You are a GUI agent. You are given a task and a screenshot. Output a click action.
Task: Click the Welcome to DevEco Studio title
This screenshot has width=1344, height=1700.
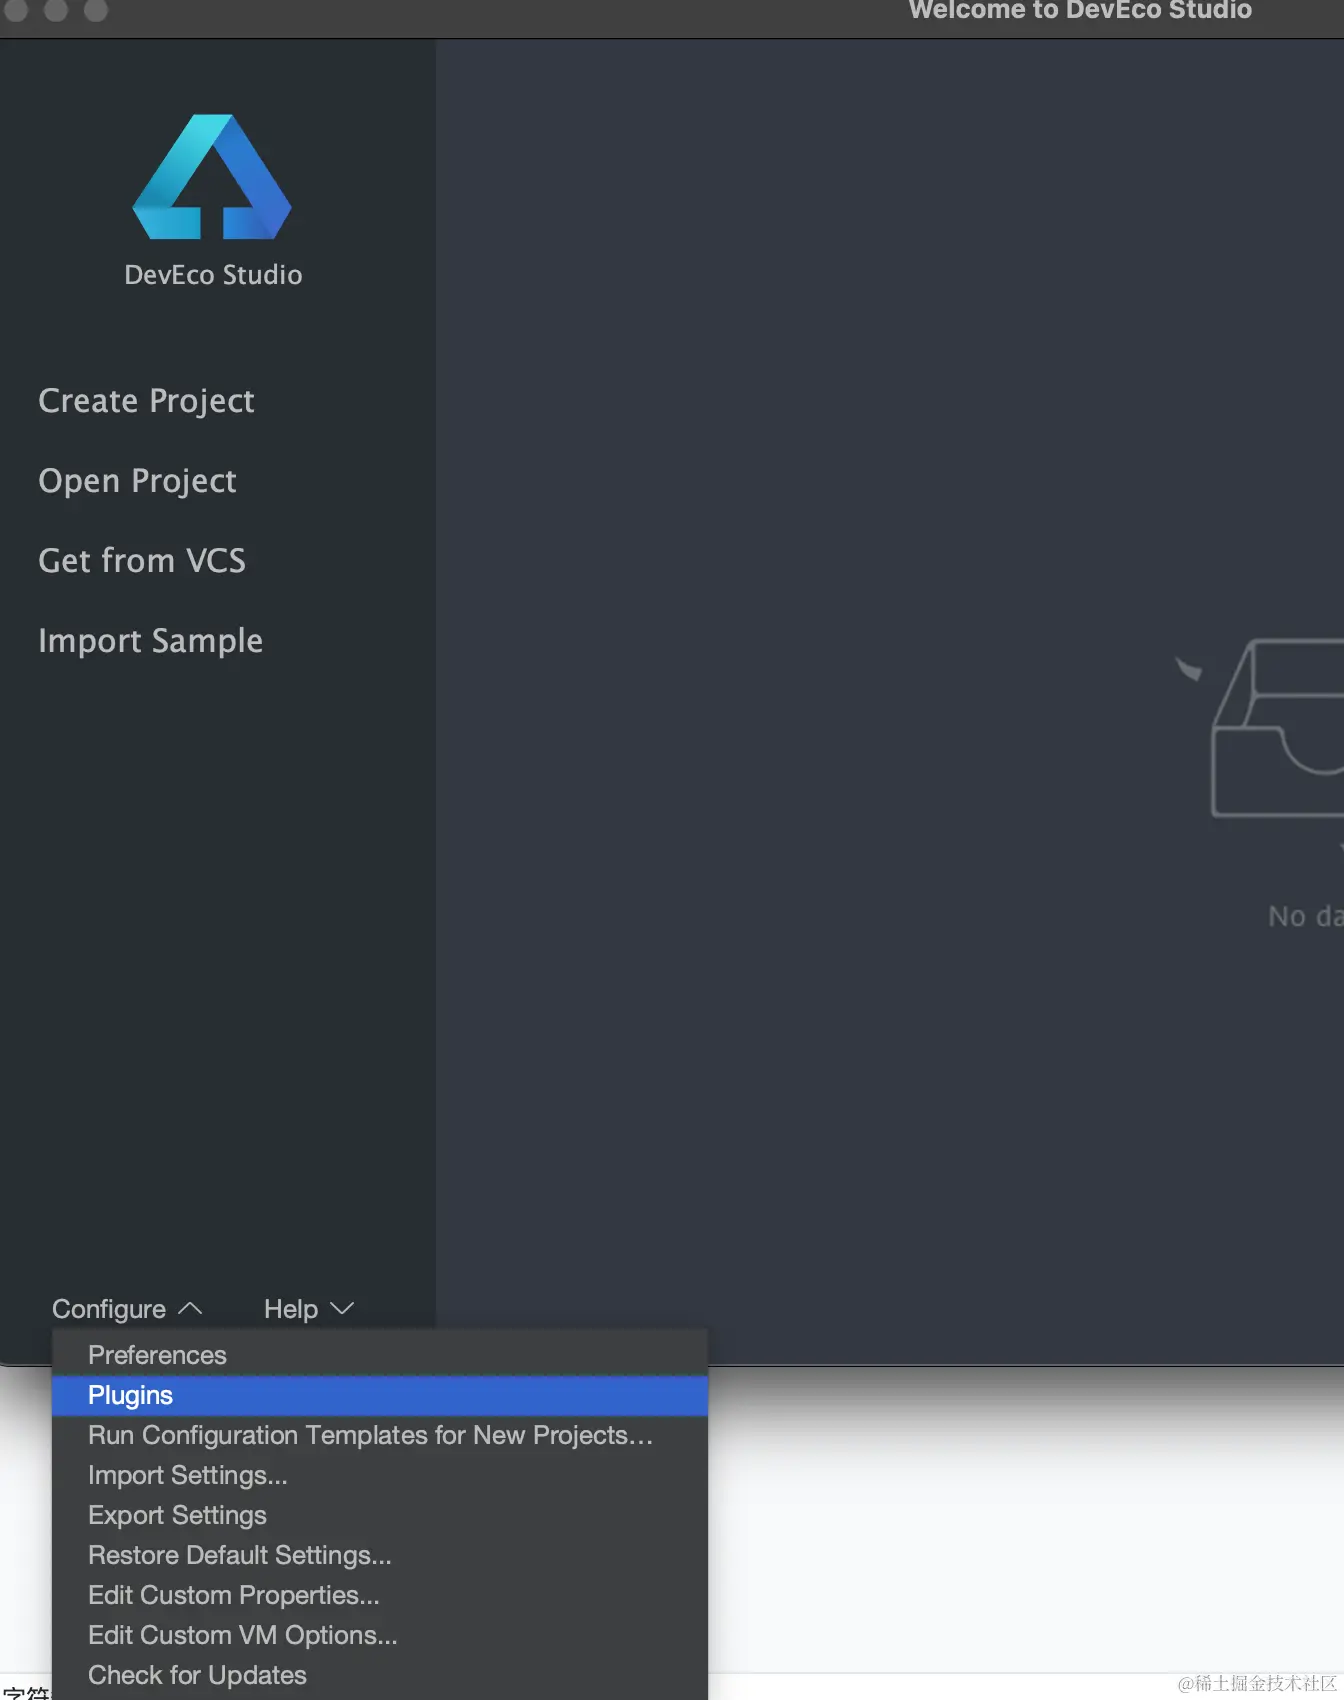[1080, 11]
